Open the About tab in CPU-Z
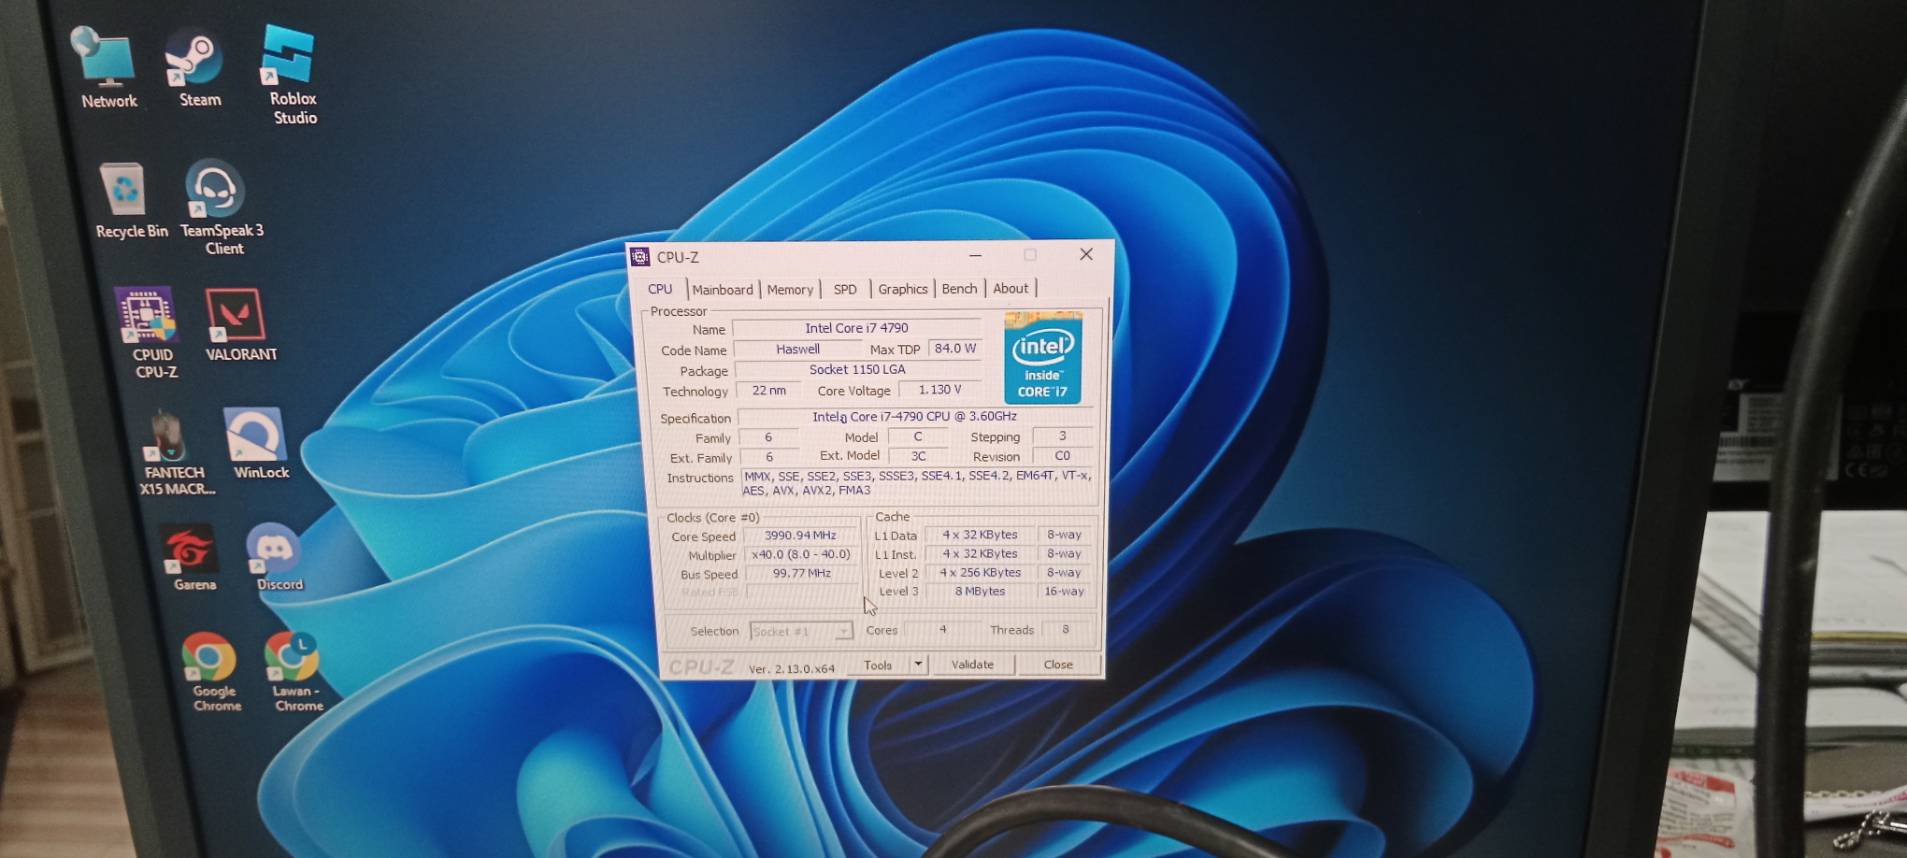Viewport: 1907px width, 858px height. click(1010, 288)
